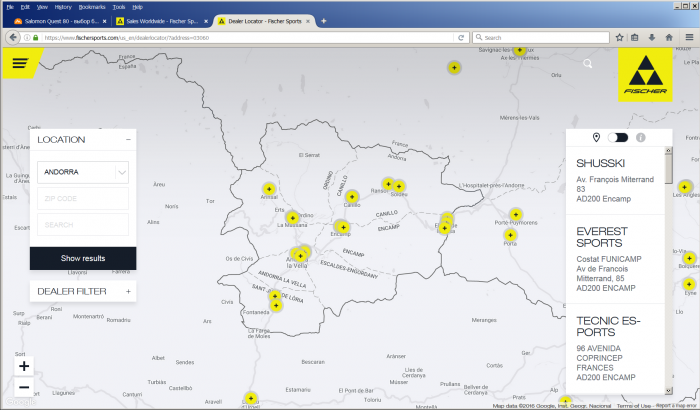The height and width of the screenshot is (410, 700).
Task: Open the yellow hamburger menu on the page
Action: tap(21, 63)
